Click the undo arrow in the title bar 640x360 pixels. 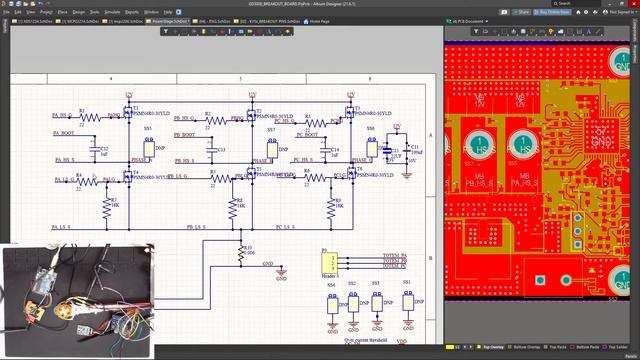click(x=40, y=4)
